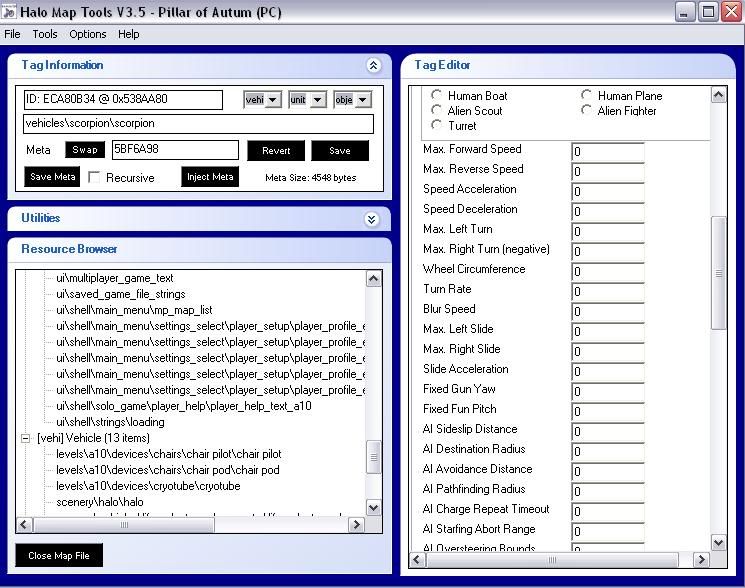Select cryotube vehicle tree item
The width and height of the screenshot is (745, 588).
click(148, 486)
